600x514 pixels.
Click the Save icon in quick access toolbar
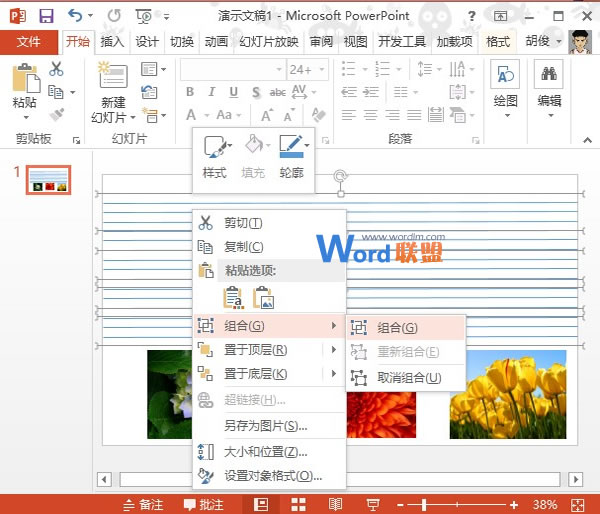coord(46,16)
